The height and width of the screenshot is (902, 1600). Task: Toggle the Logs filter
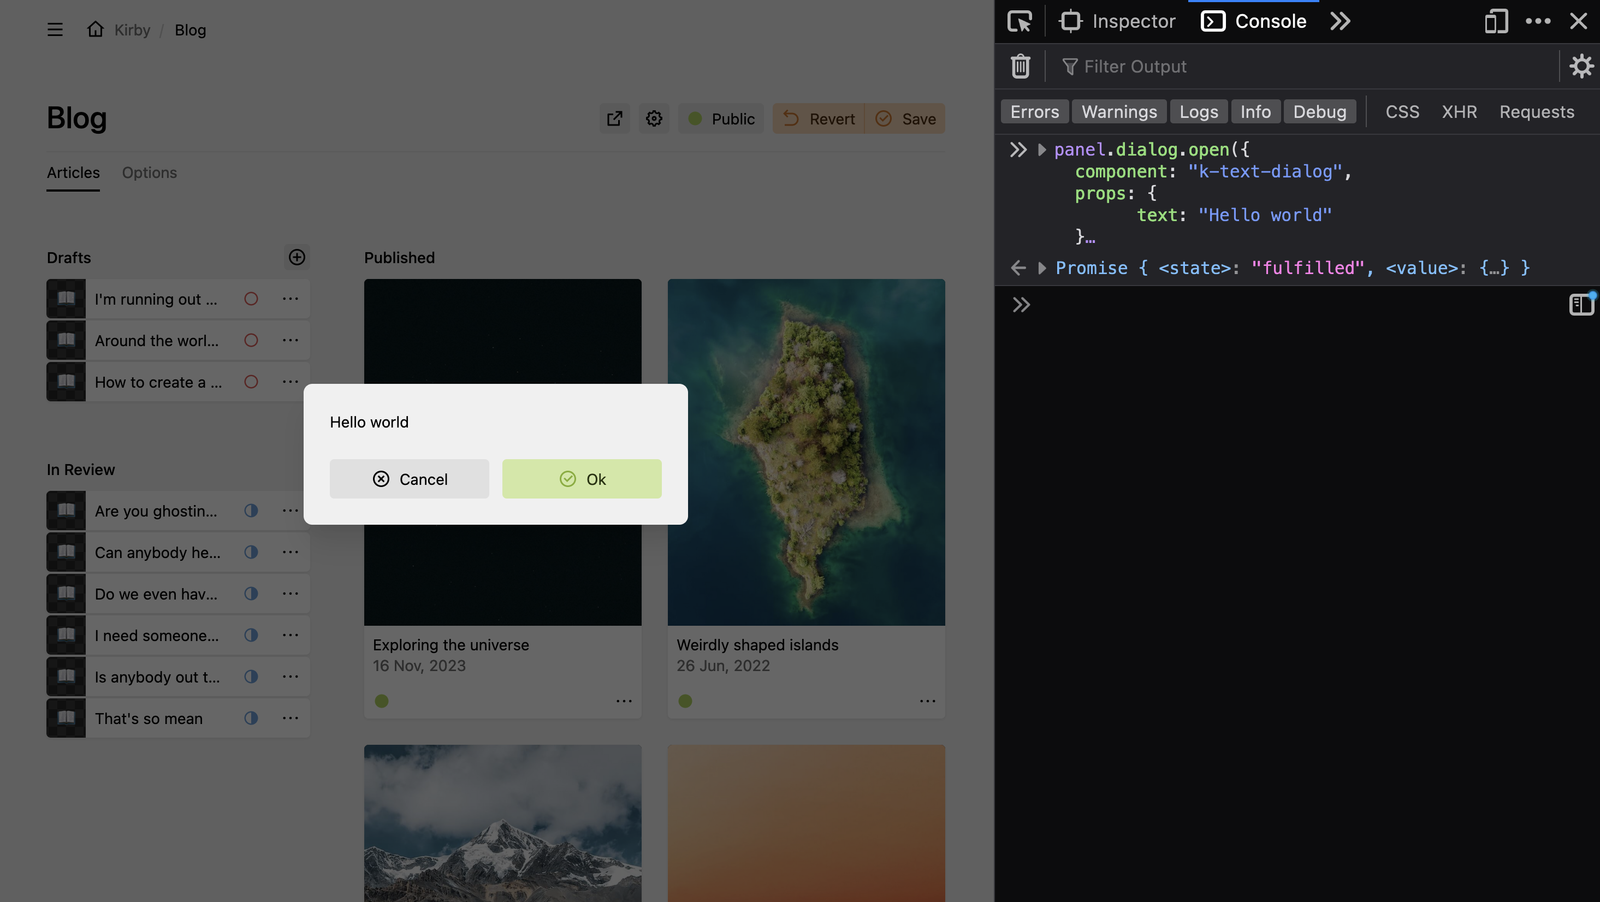pyautogui.click(x=1198, y=112)
